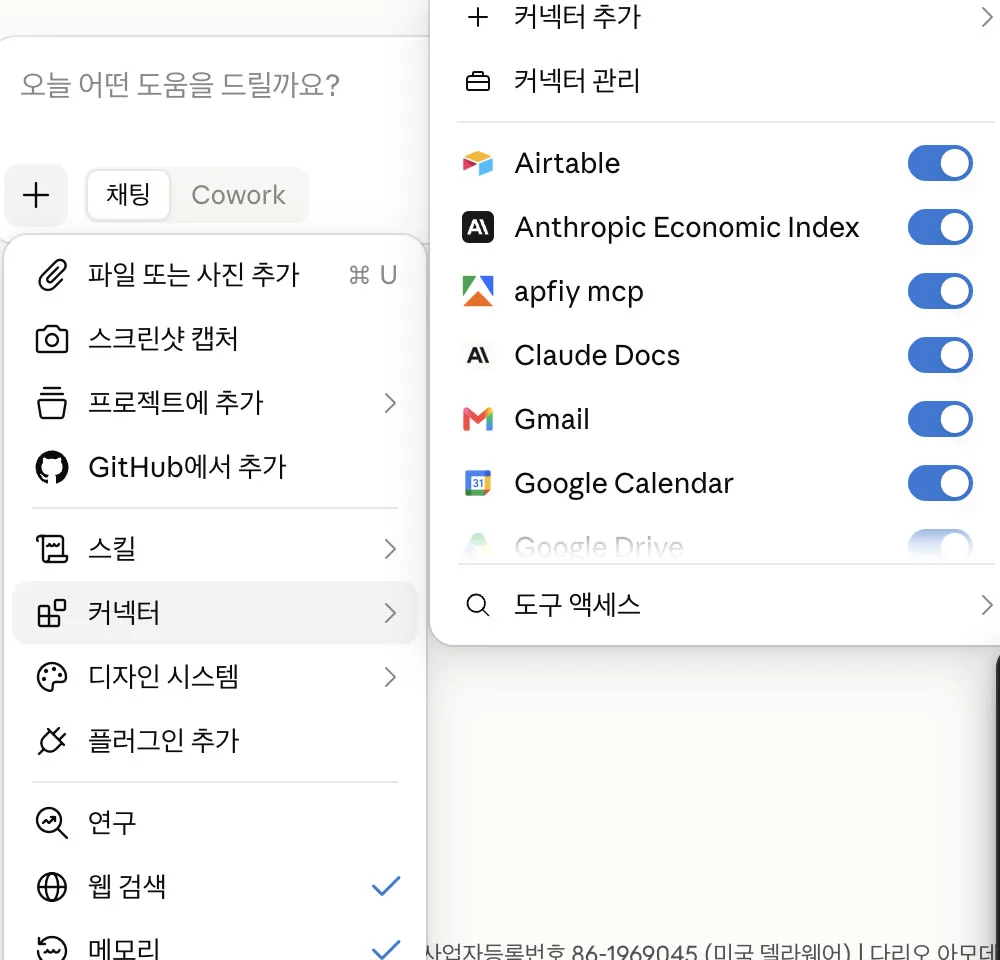
Task: Click the Claude Docs logo icon
Action: point(478,355)
